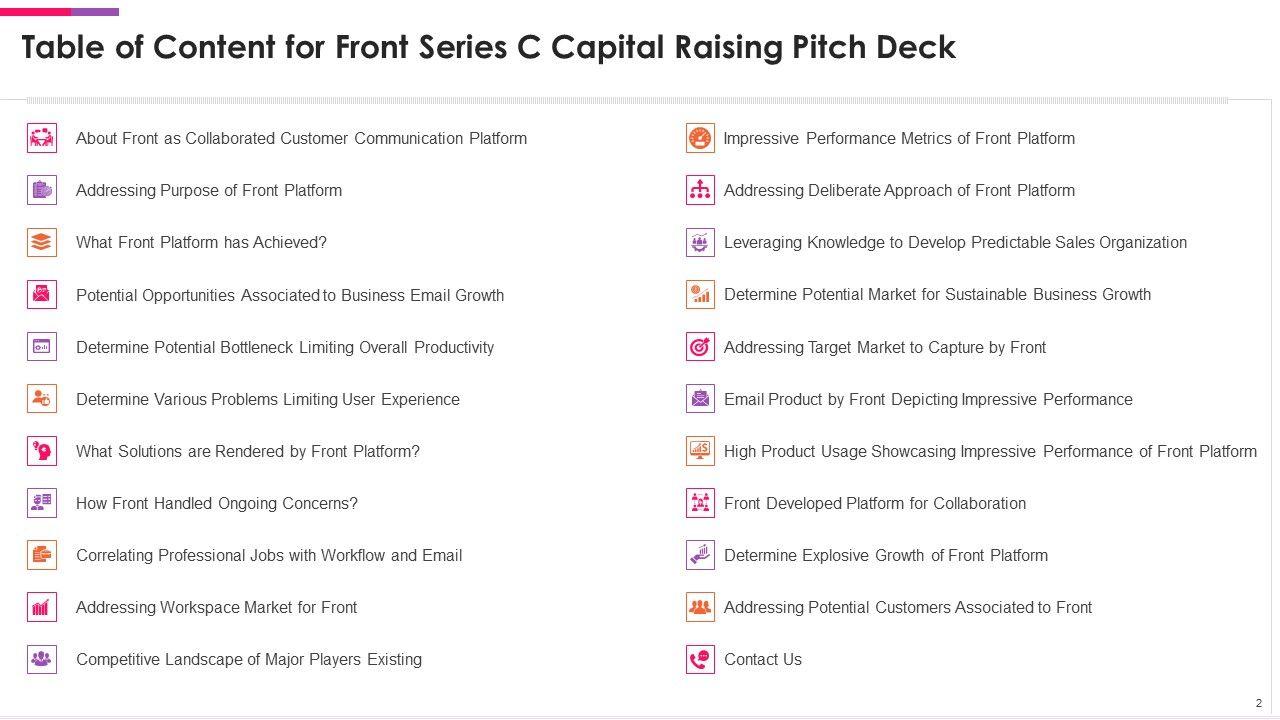Select Leveraging Knowledge to Develop Predictable Sales Organization
This screenshot has width=1280, height=720.
tap(955, 242)
